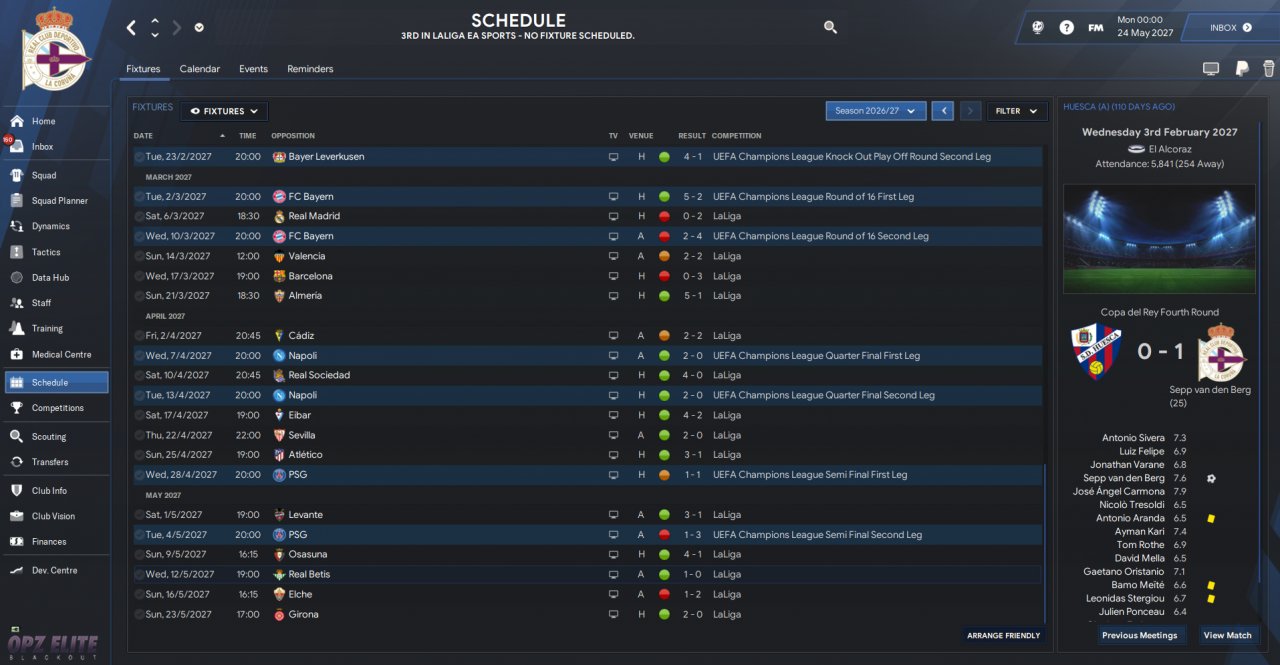Select the checkbox on the Girona row

point(139,614)
